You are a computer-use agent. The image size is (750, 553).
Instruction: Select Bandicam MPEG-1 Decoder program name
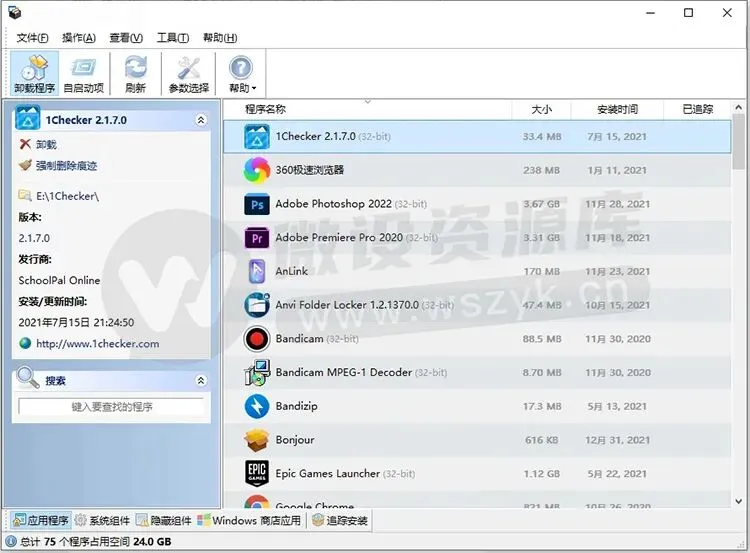click(343, 372)
